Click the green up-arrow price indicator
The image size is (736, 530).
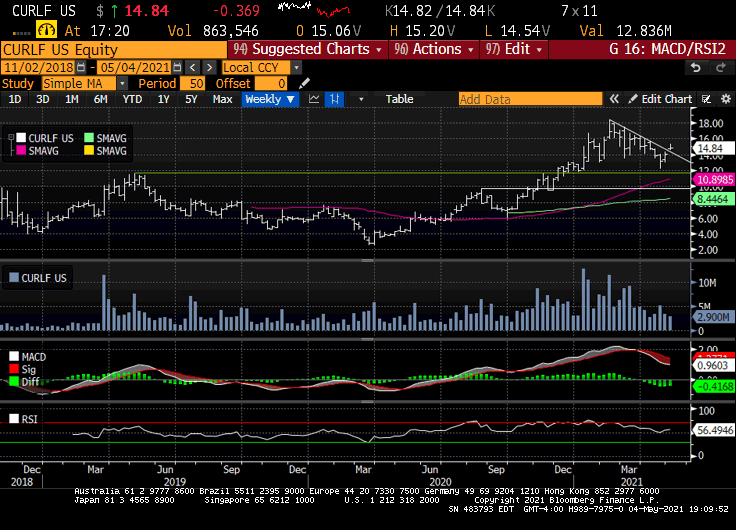114,10
